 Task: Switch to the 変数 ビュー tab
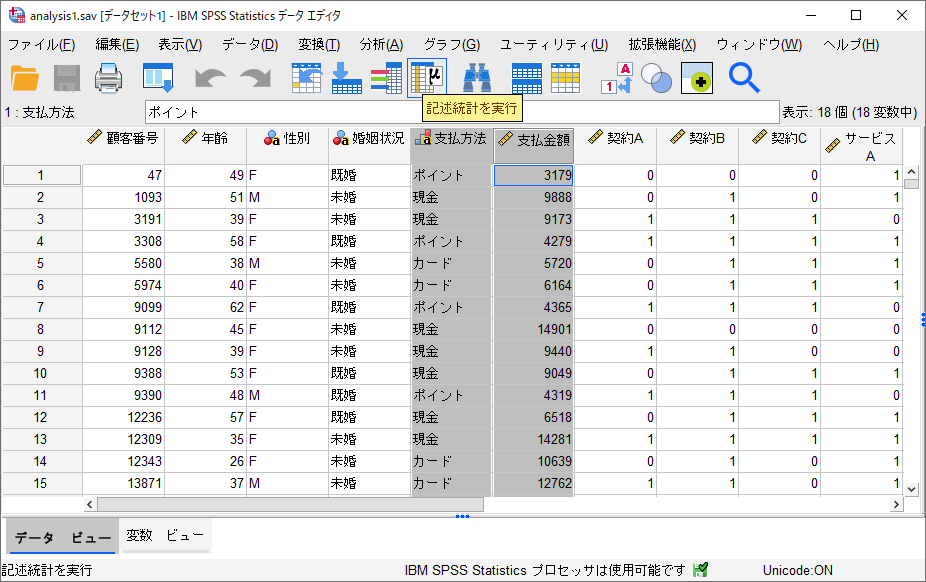point(165,535)
